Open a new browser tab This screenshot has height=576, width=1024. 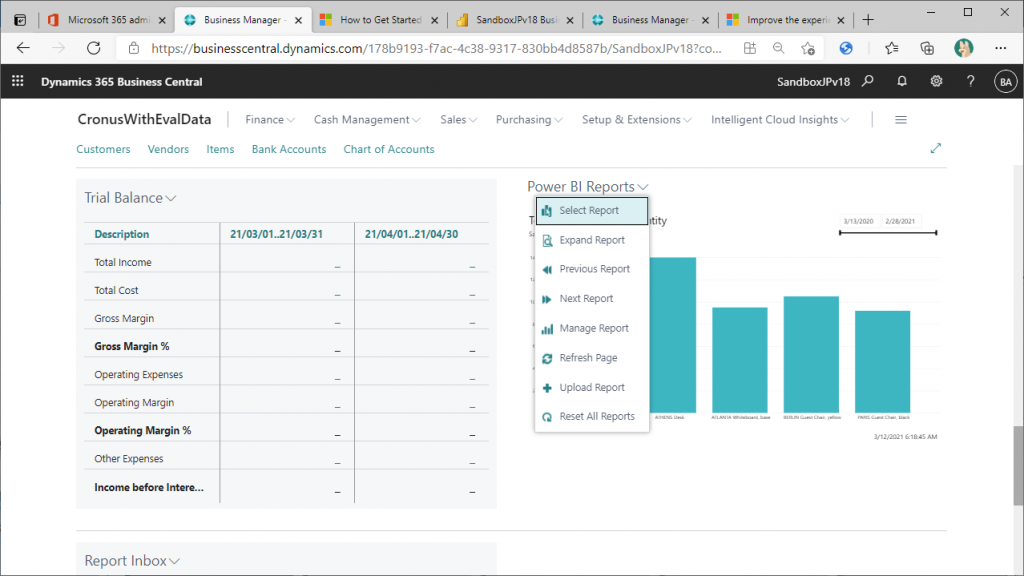pyautogui.click(x=868, y=20)
